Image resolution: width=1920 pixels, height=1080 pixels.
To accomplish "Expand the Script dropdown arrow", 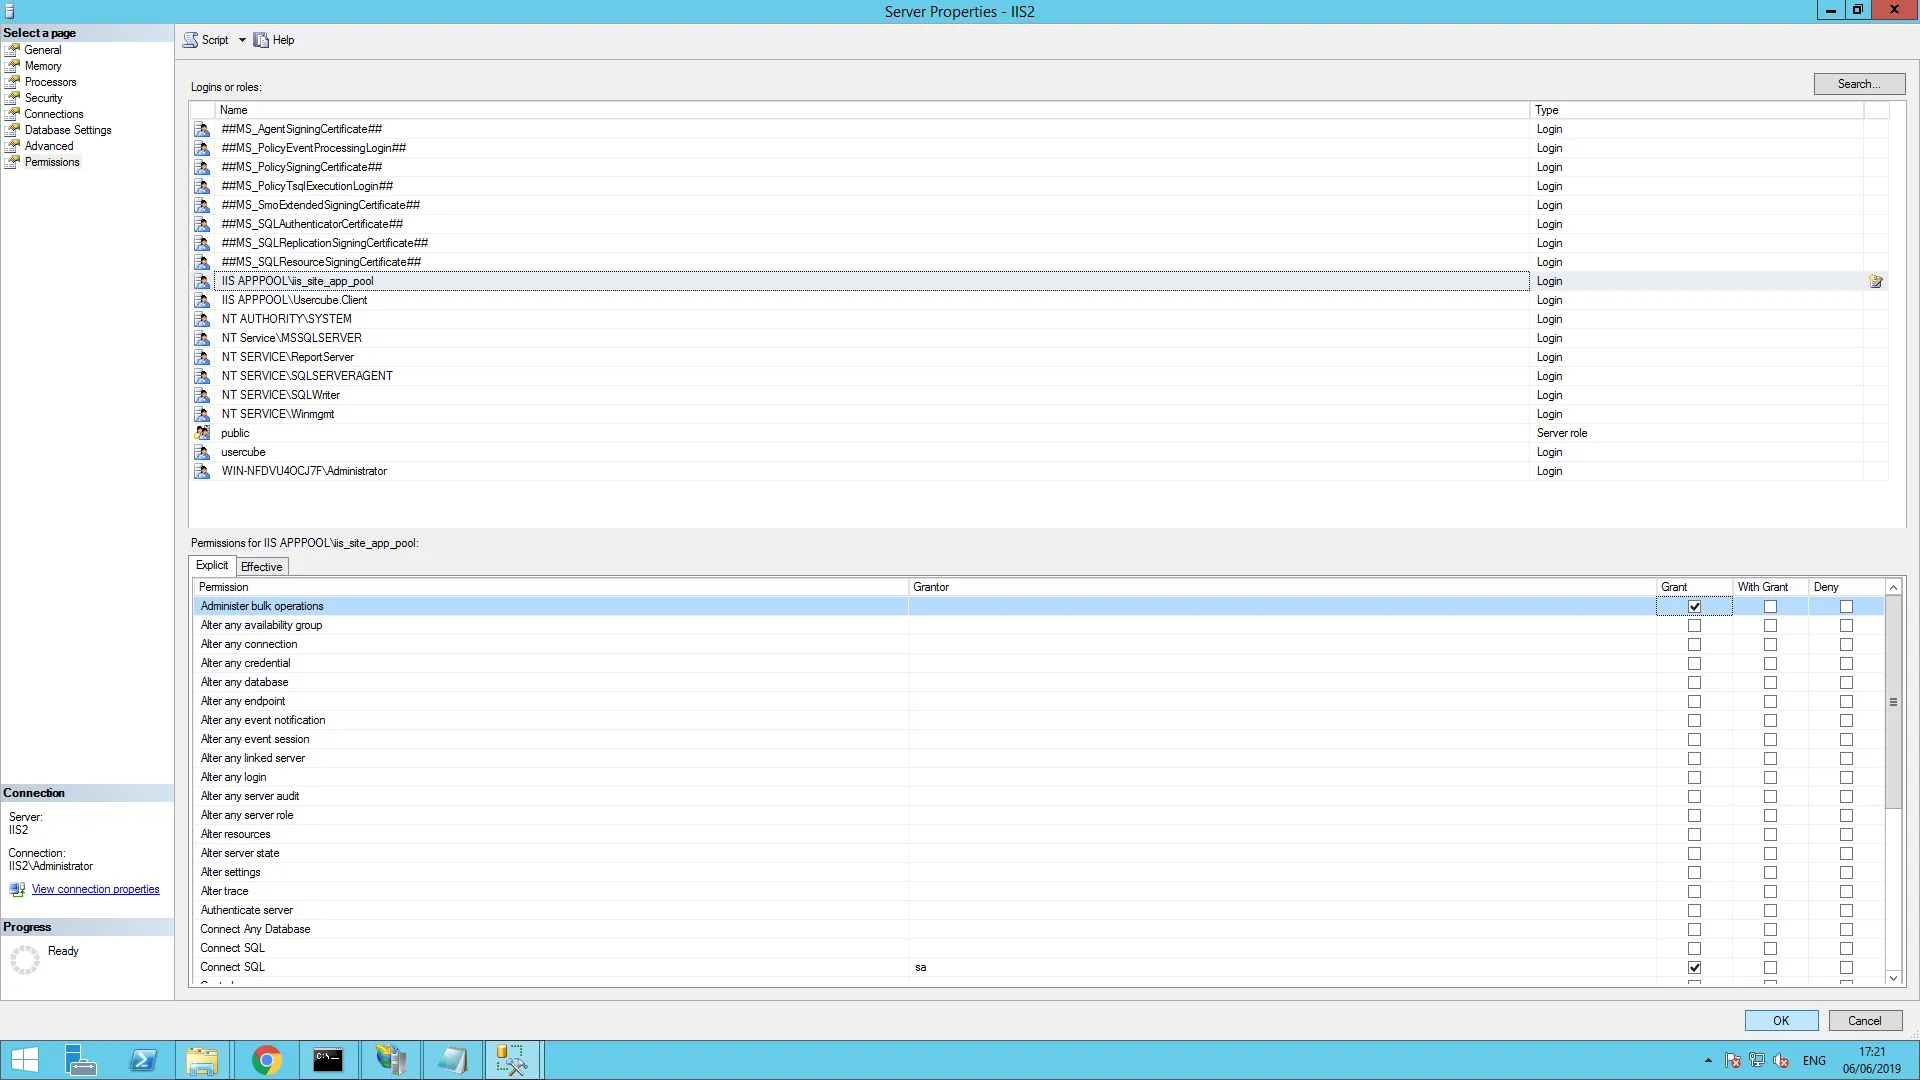I will tap(242, 40).
